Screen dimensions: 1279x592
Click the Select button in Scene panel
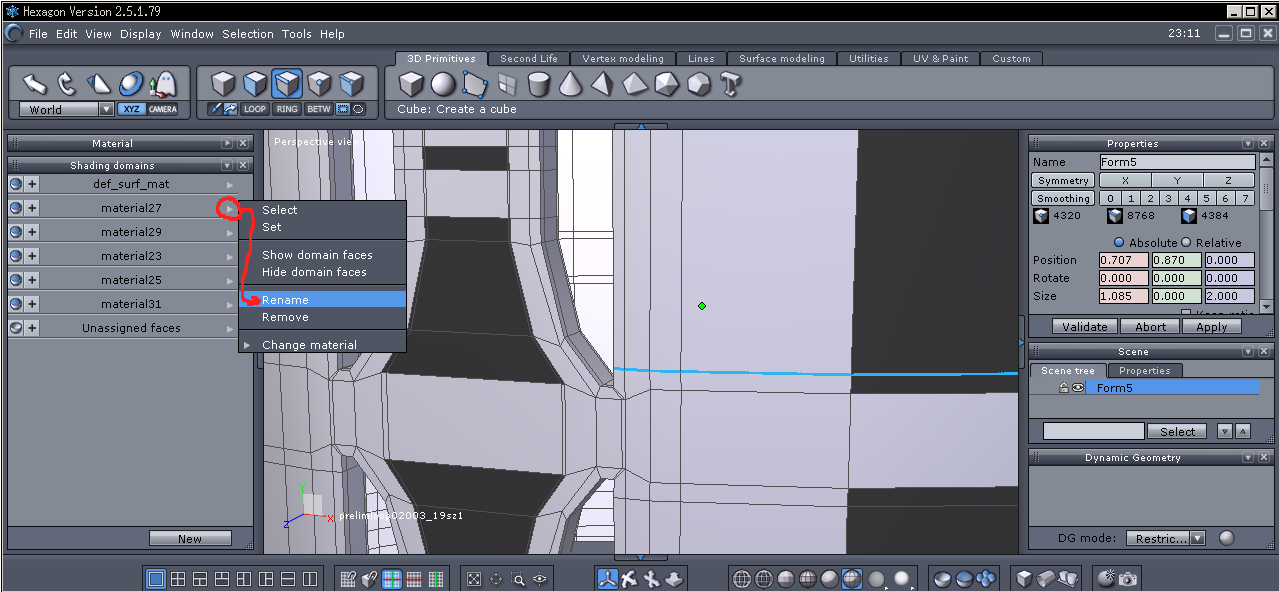(1177, 431)
